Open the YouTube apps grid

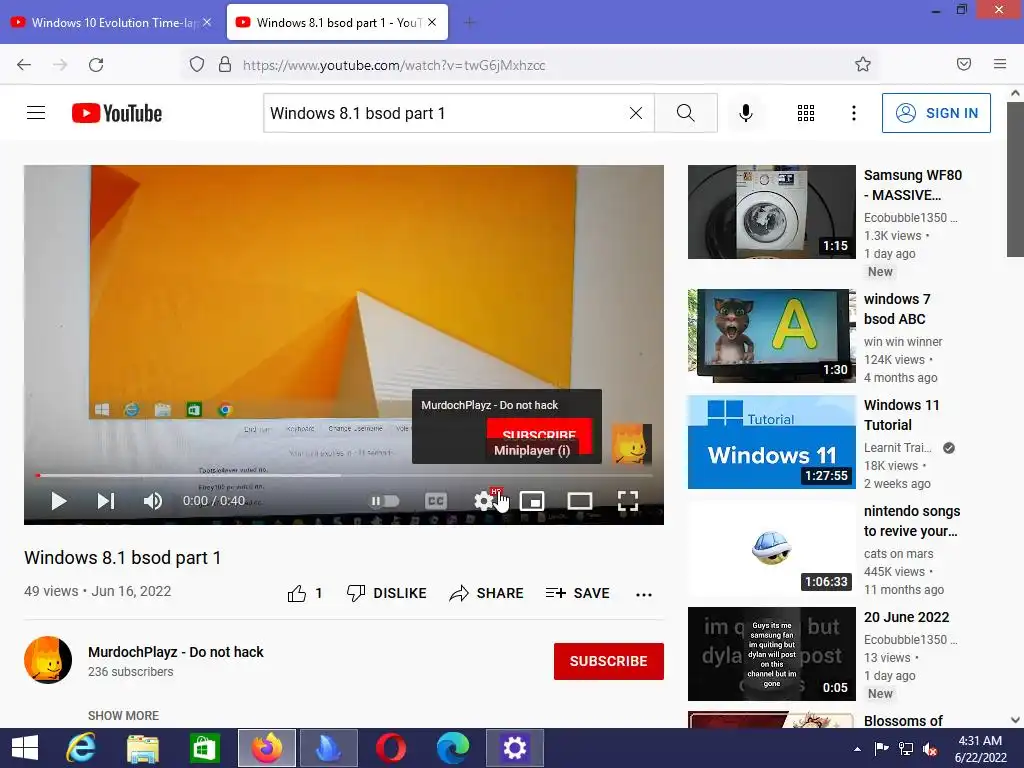click(806, 113)
